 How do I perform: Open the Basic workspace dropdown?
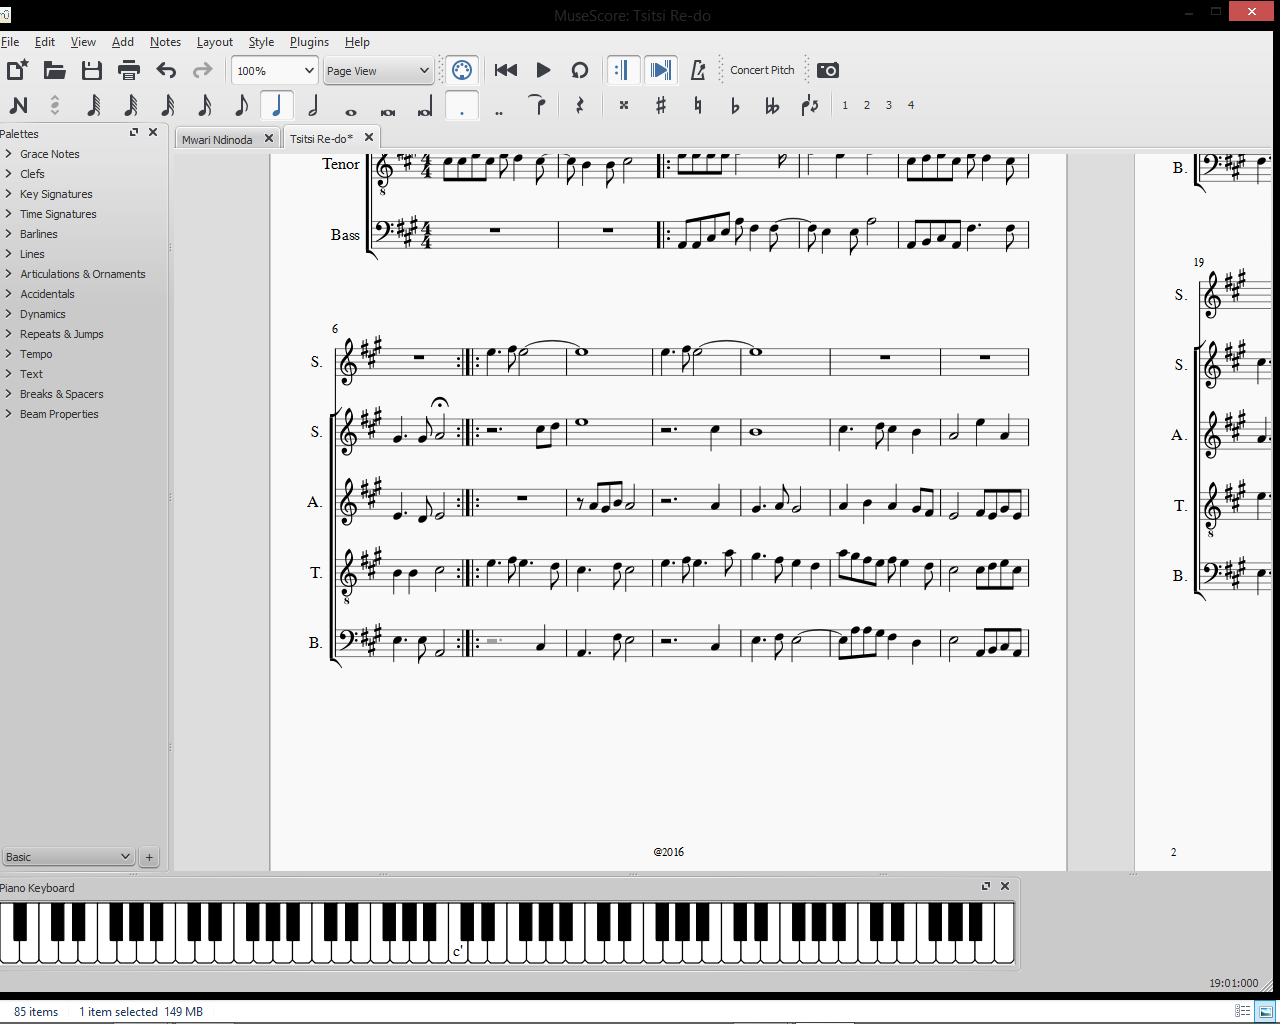pos(67,857)
